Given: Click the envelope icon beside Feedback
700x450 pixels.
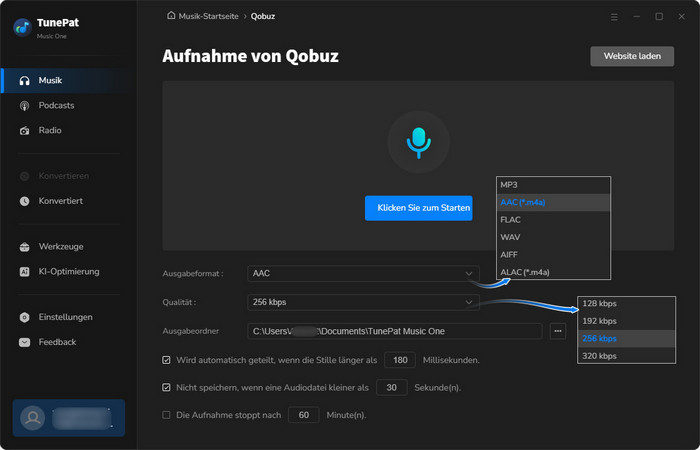Looking at the screenshot, I should (25, 342).
